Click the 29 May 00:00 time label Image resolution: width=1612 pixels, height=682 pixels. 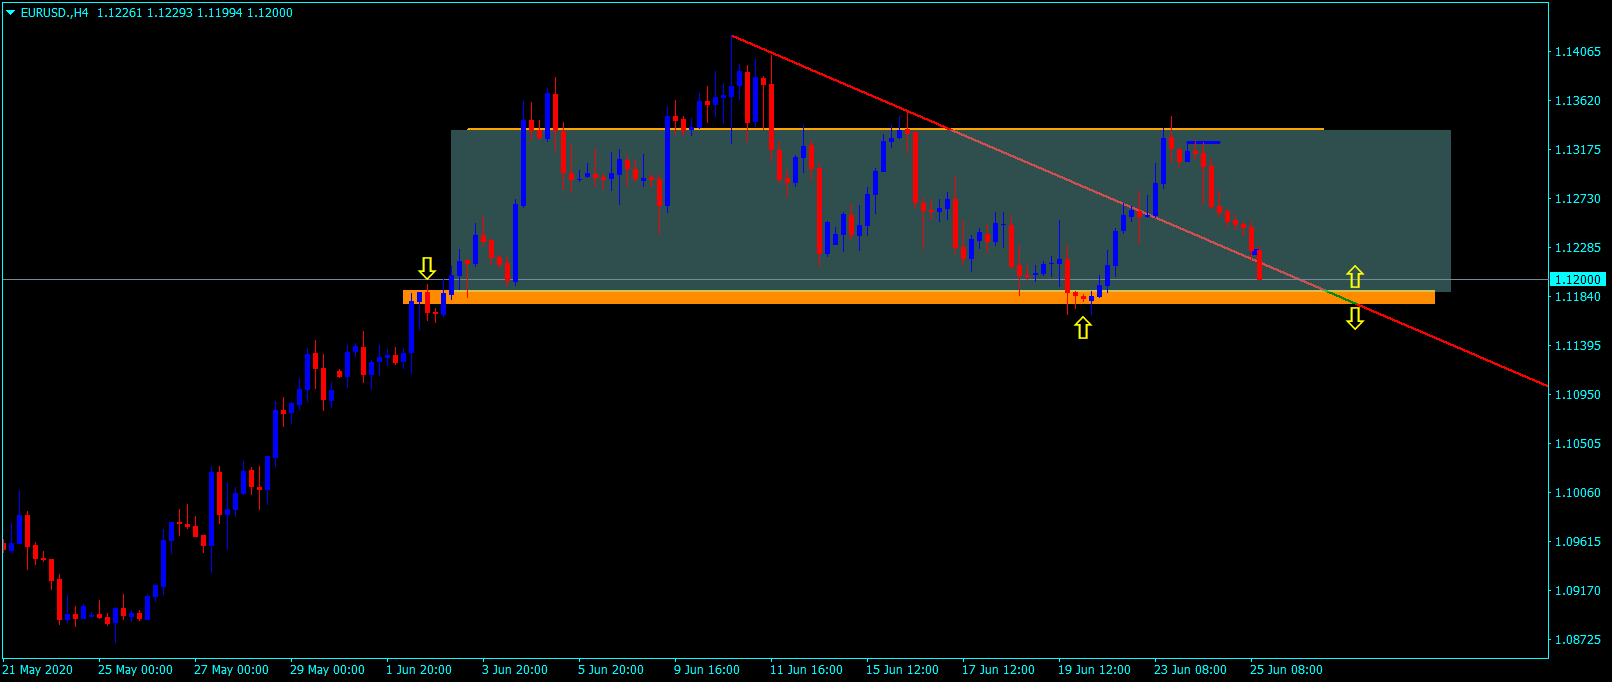click(x=327, y=670)
